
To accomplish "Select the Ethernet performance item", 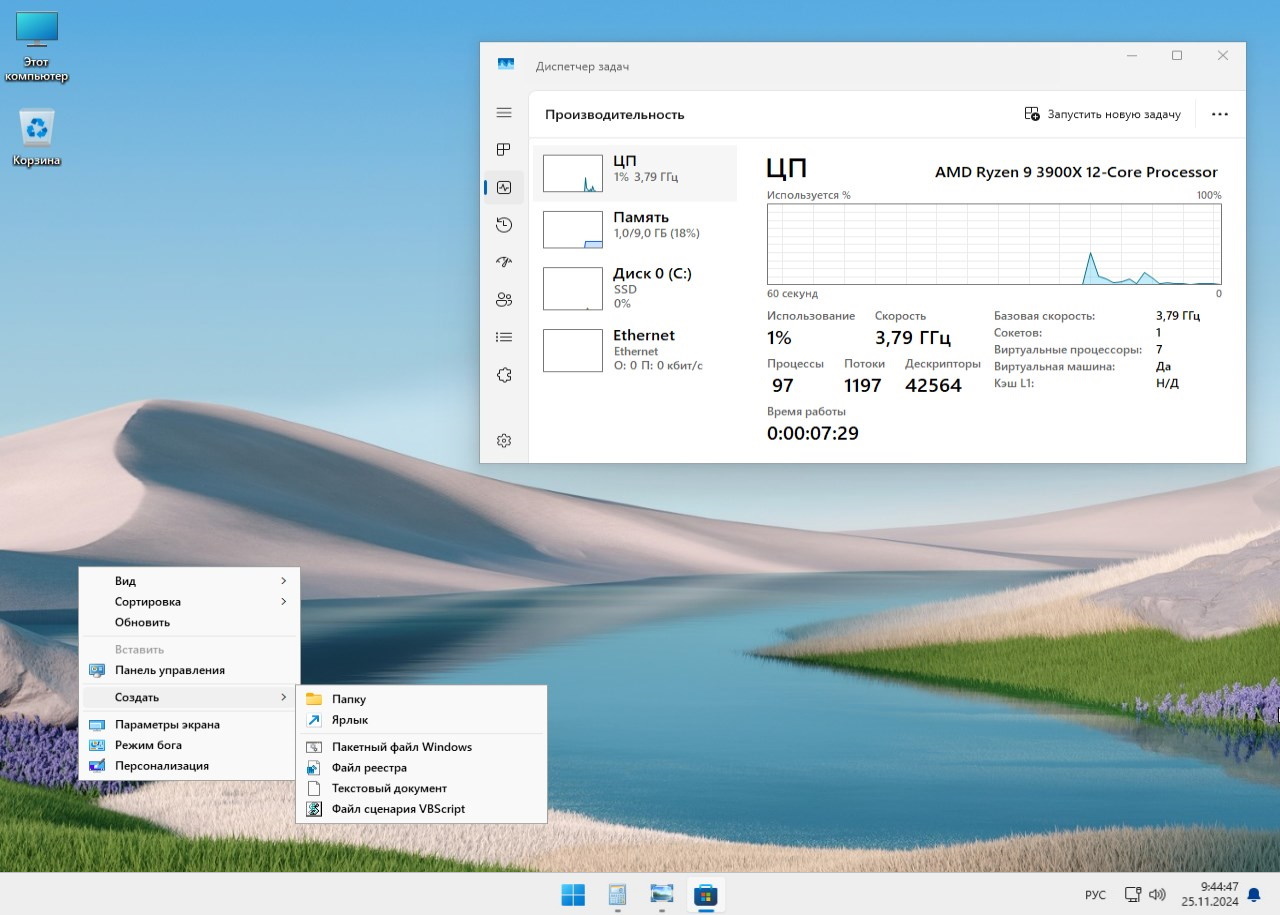I will pos(634,350).
